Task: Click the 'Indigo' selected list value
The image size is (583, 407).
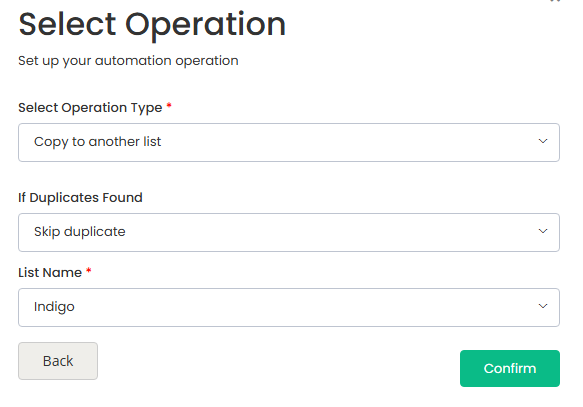Action: click(x=54, y=307)
